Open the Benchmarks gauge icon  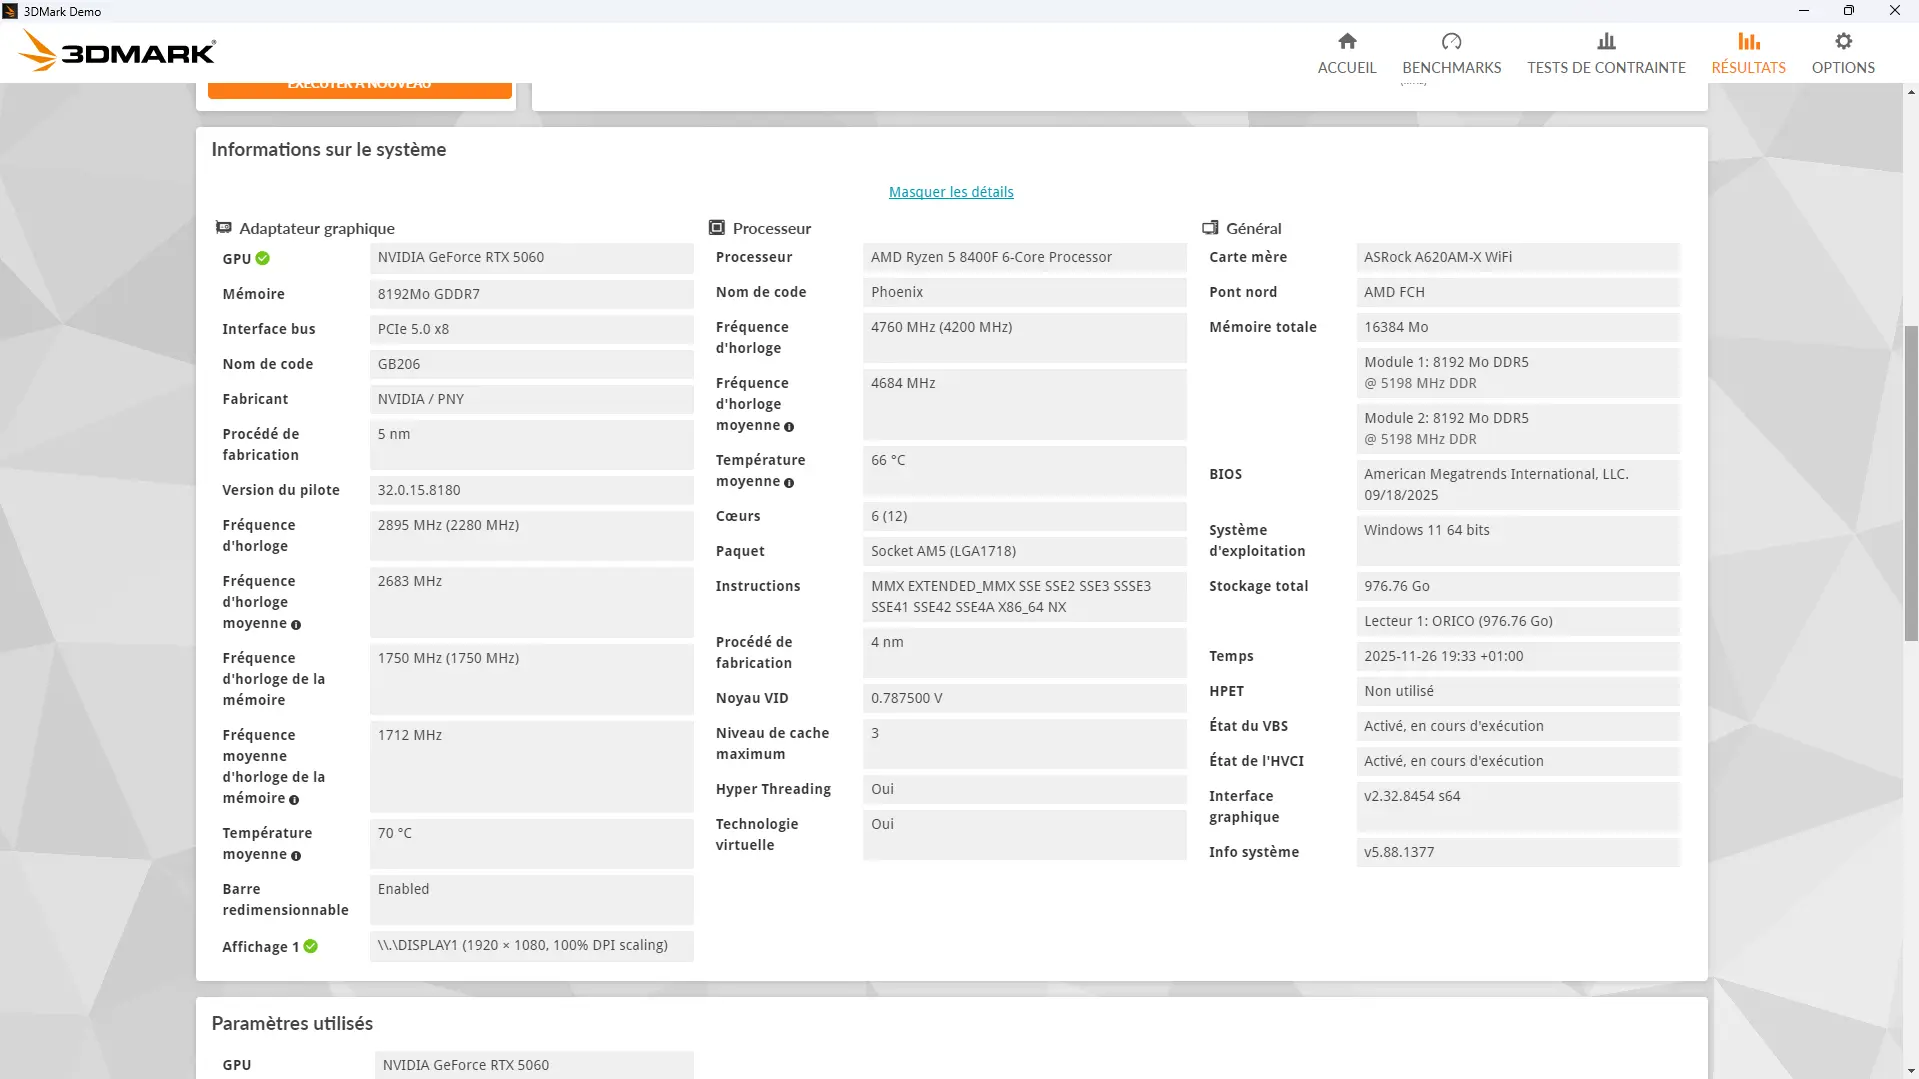[x=1451, y=41]
